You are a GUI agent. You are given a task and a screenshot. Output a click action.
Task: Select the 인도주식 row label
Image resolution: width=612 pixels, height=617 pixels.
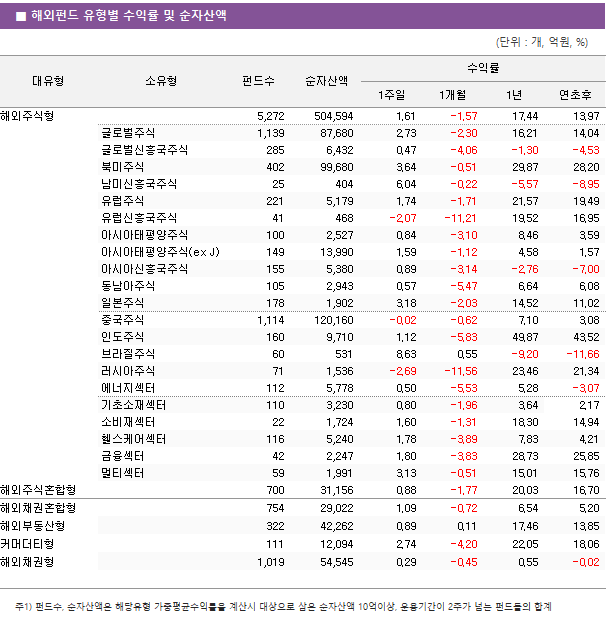(122, 337)
